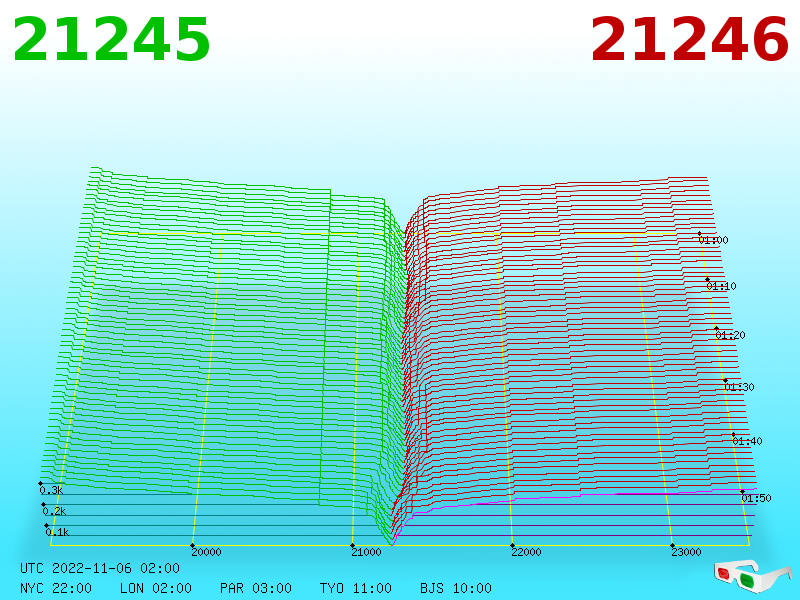Click the green 21245 bid price
This screenshot has height=600, width=800.
click(111, 39)
